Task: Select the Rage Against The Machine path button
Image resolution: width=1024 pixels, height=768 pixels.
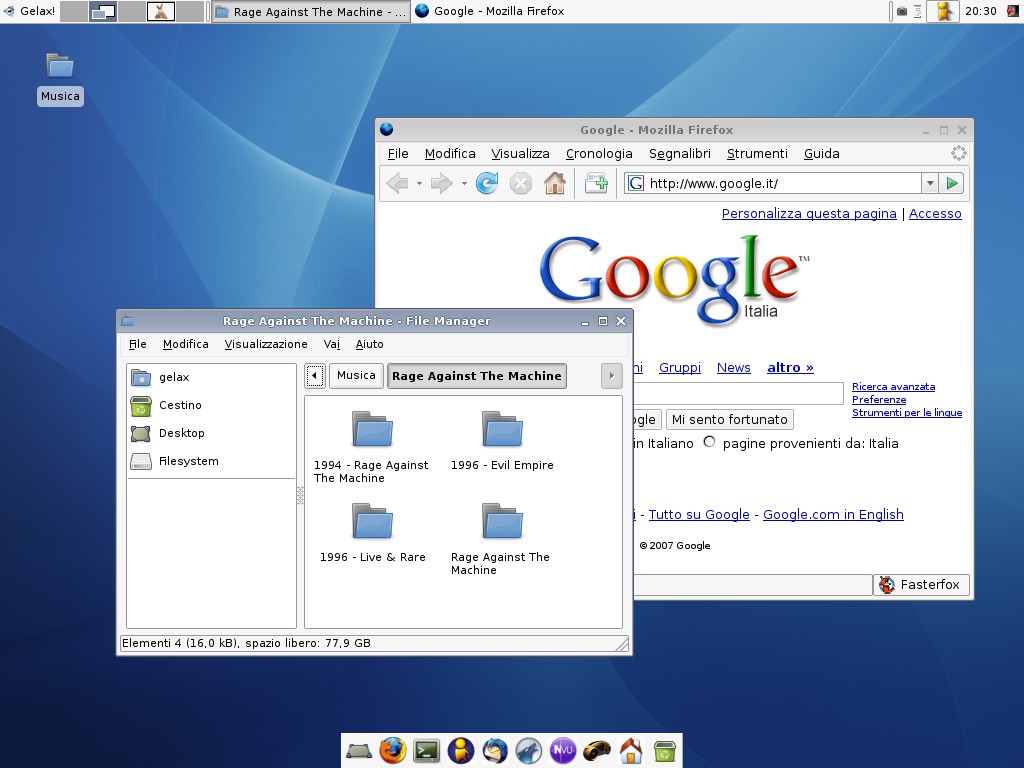Action: [477, 376]
